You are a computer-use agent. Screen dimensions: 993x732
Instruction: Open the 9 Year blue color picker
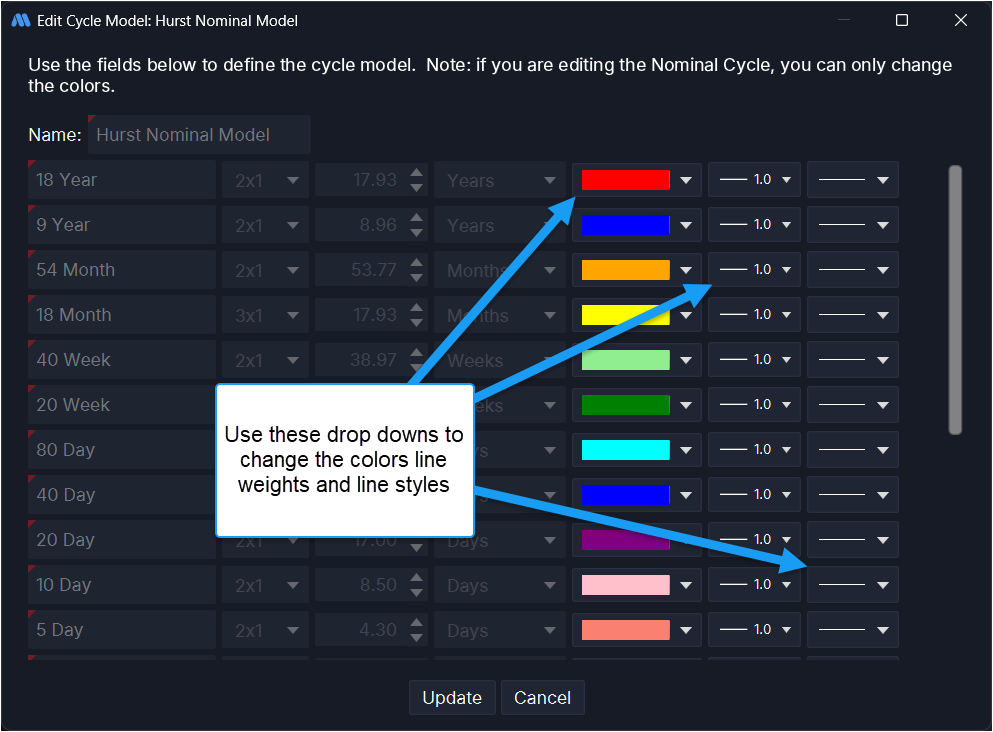tap(625, 225)
